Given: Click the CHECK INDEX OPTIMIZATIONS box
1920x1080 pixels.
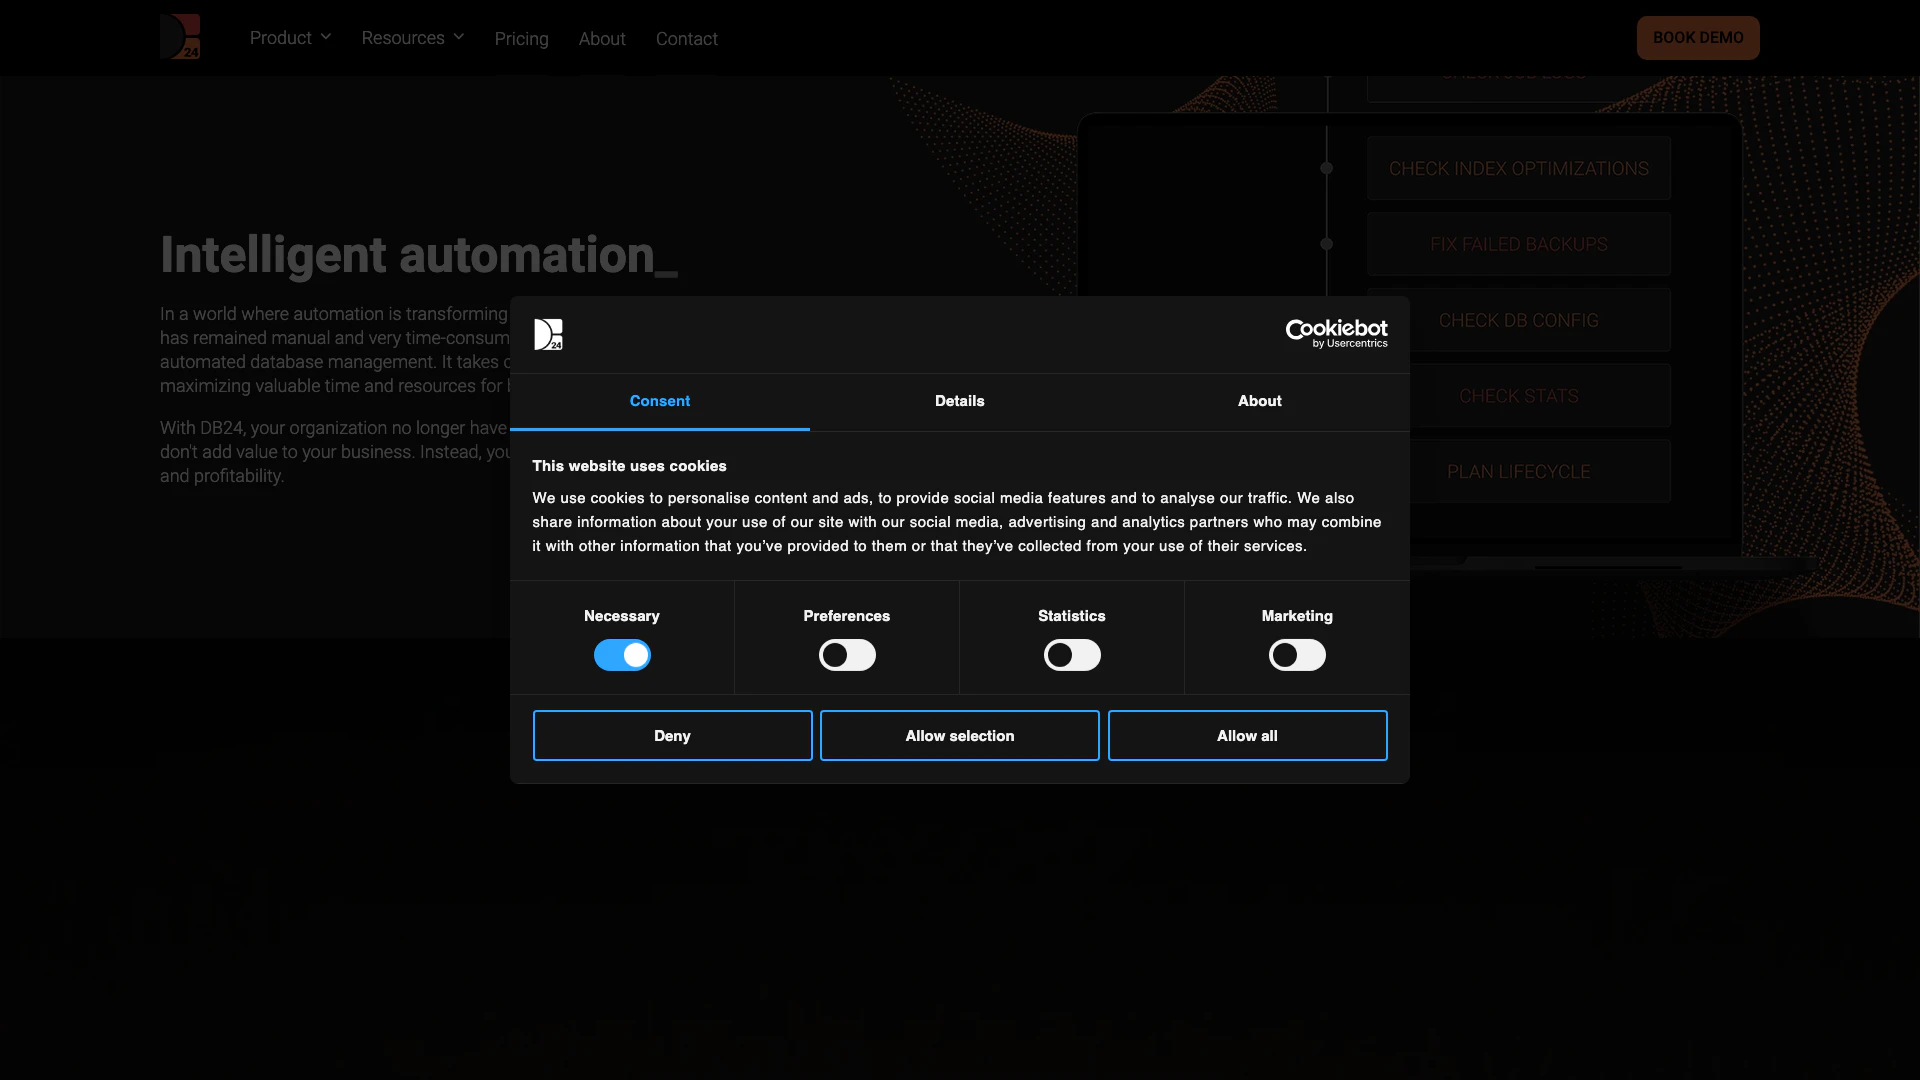Looking at the screenshot, I should [x=1518, y=169].
